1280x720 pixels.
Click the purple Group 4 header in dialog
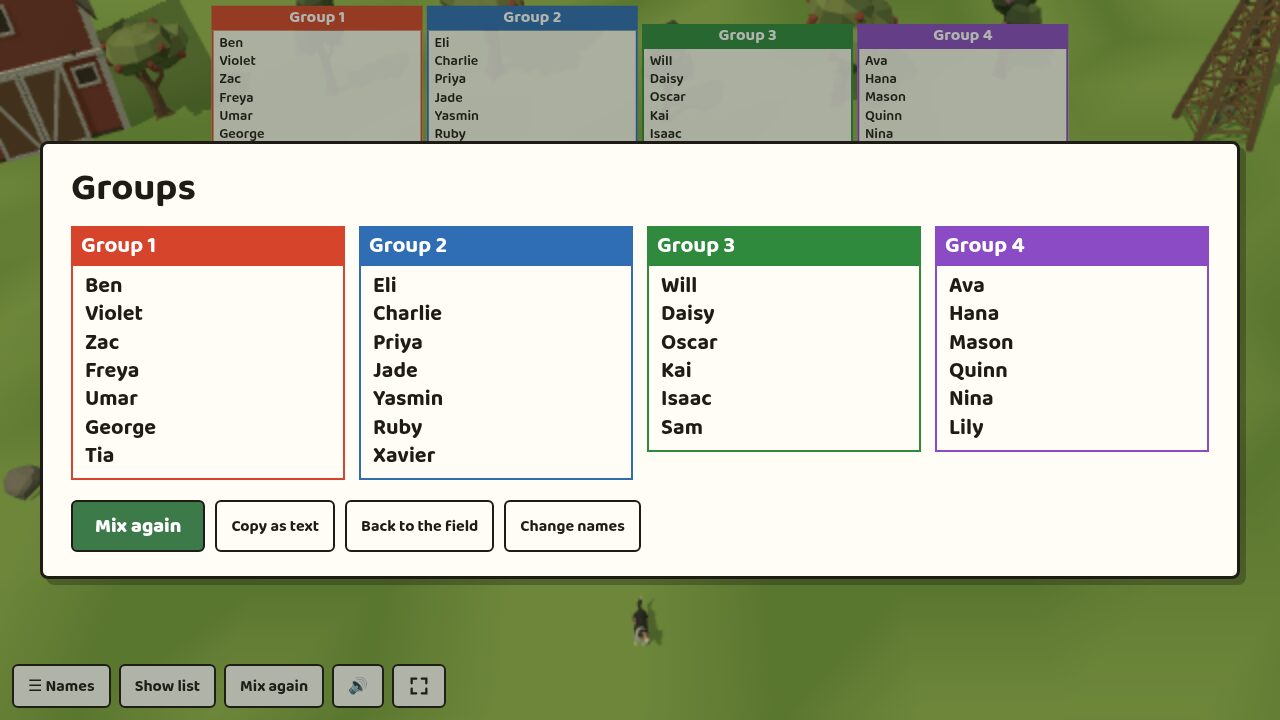click(x=1072, y=246)
